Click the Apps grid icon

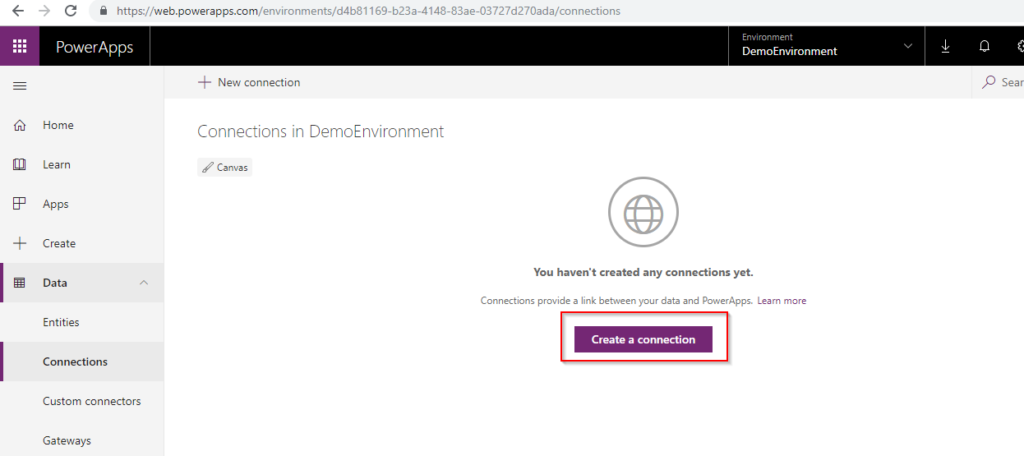[20, 204]
